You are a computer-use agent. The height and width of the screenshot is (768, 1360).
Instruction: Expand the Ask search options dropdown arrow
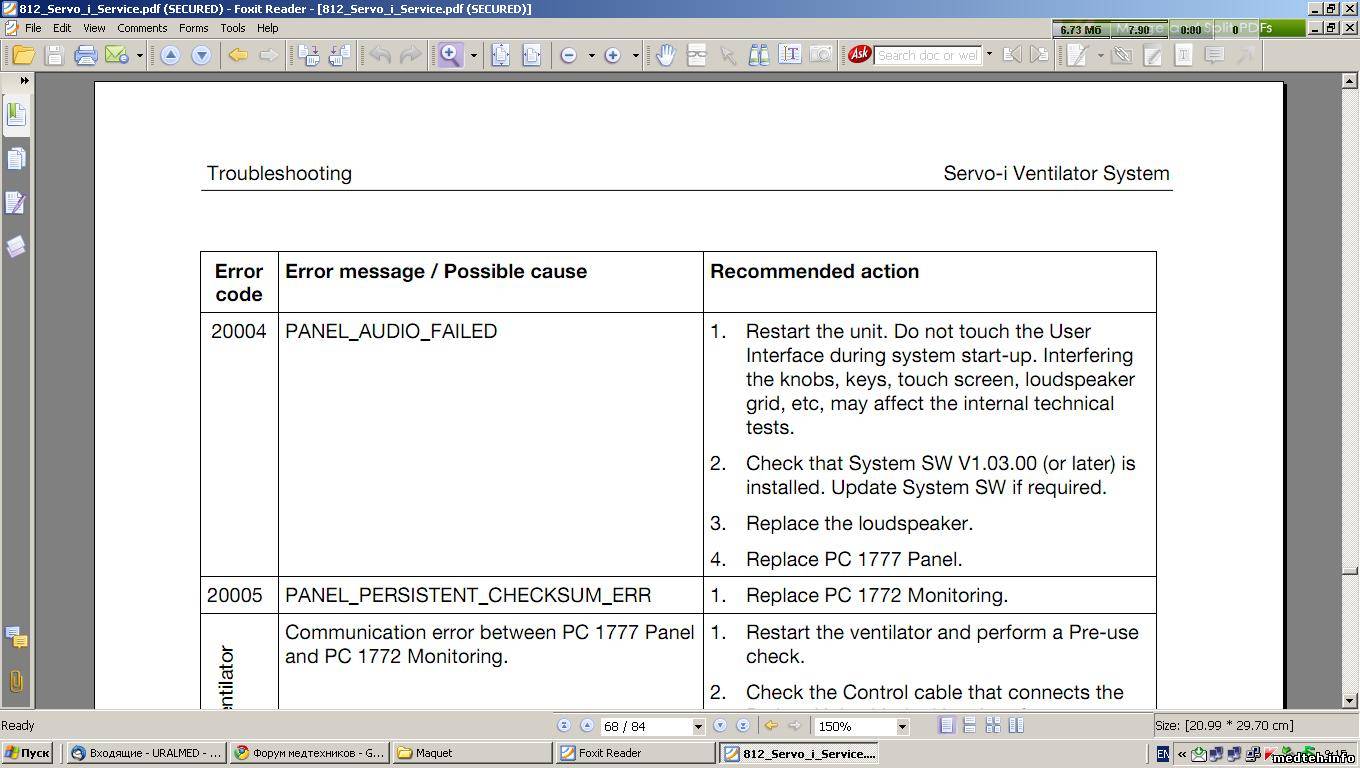coord(989,55)
